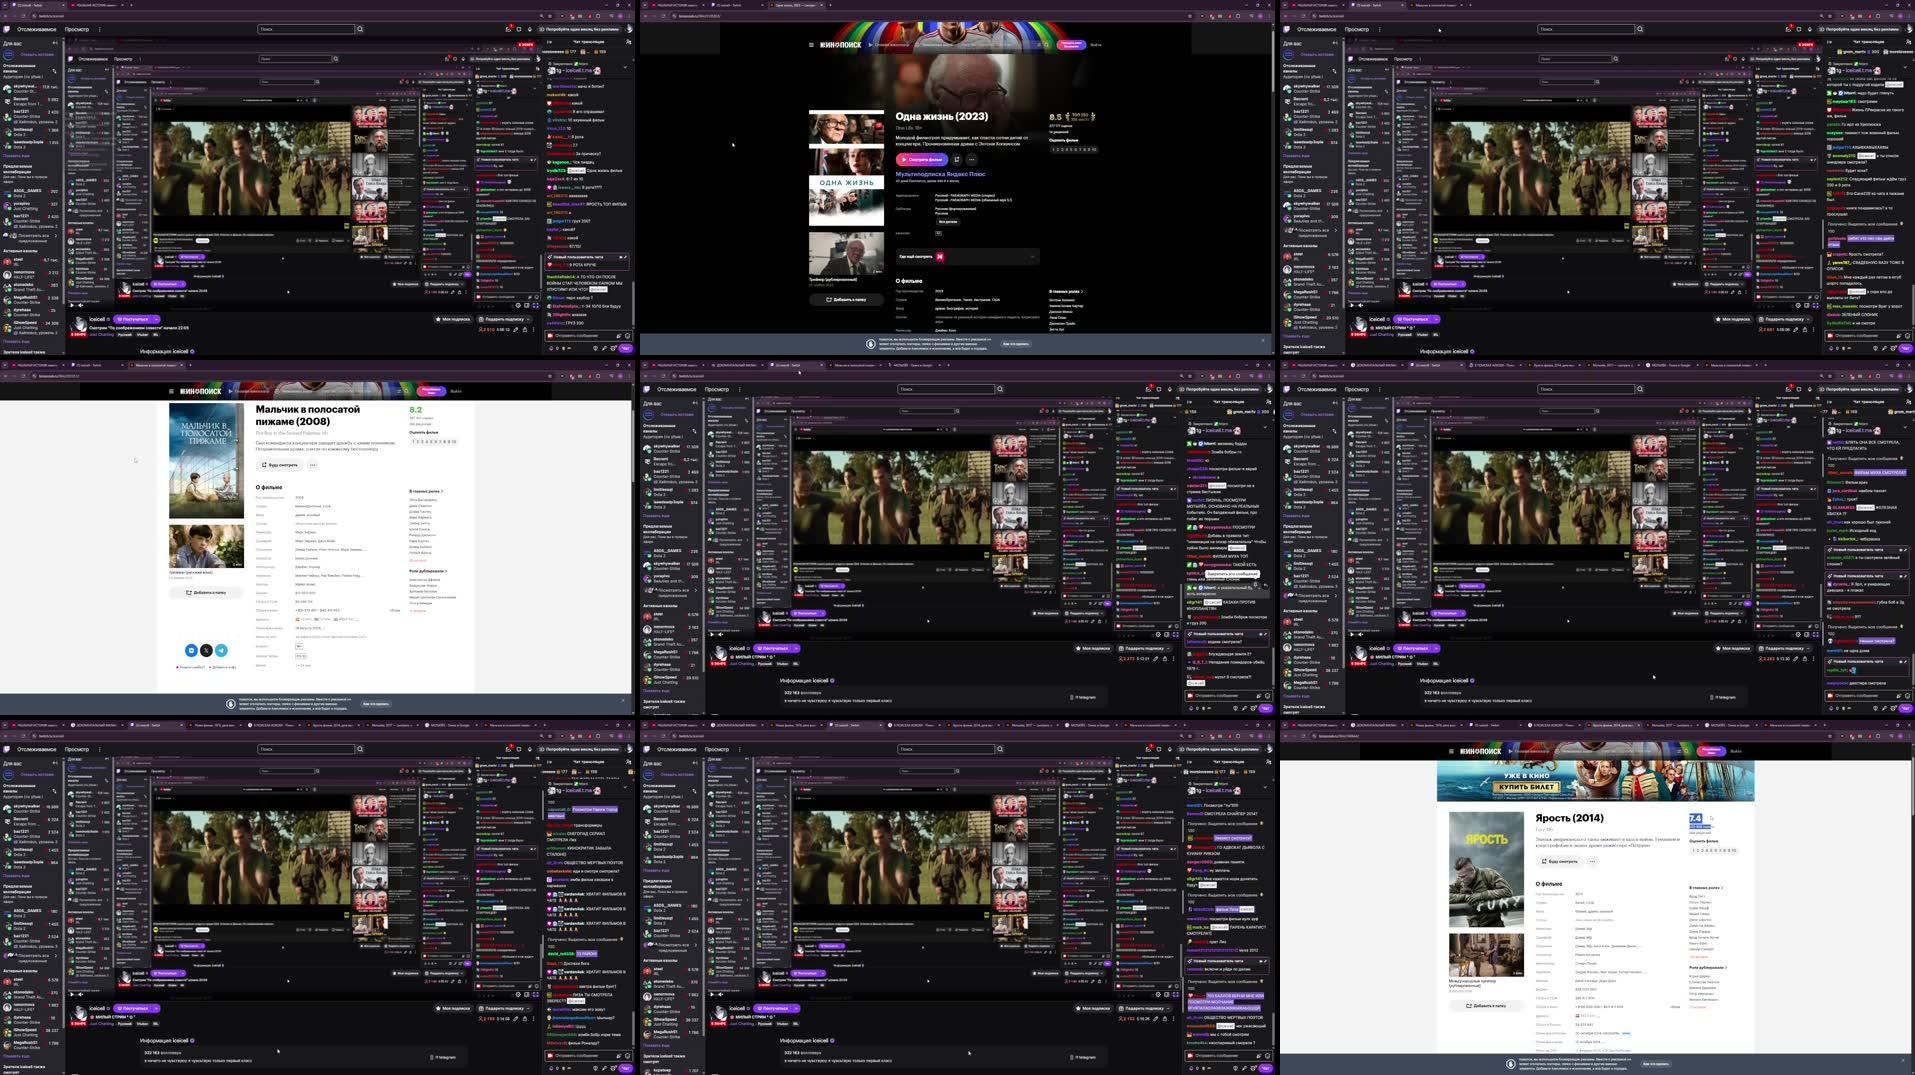Click Как это сделать on Ярость page banner
The image size is (1915, 1075).
tap(1656, 1064)
